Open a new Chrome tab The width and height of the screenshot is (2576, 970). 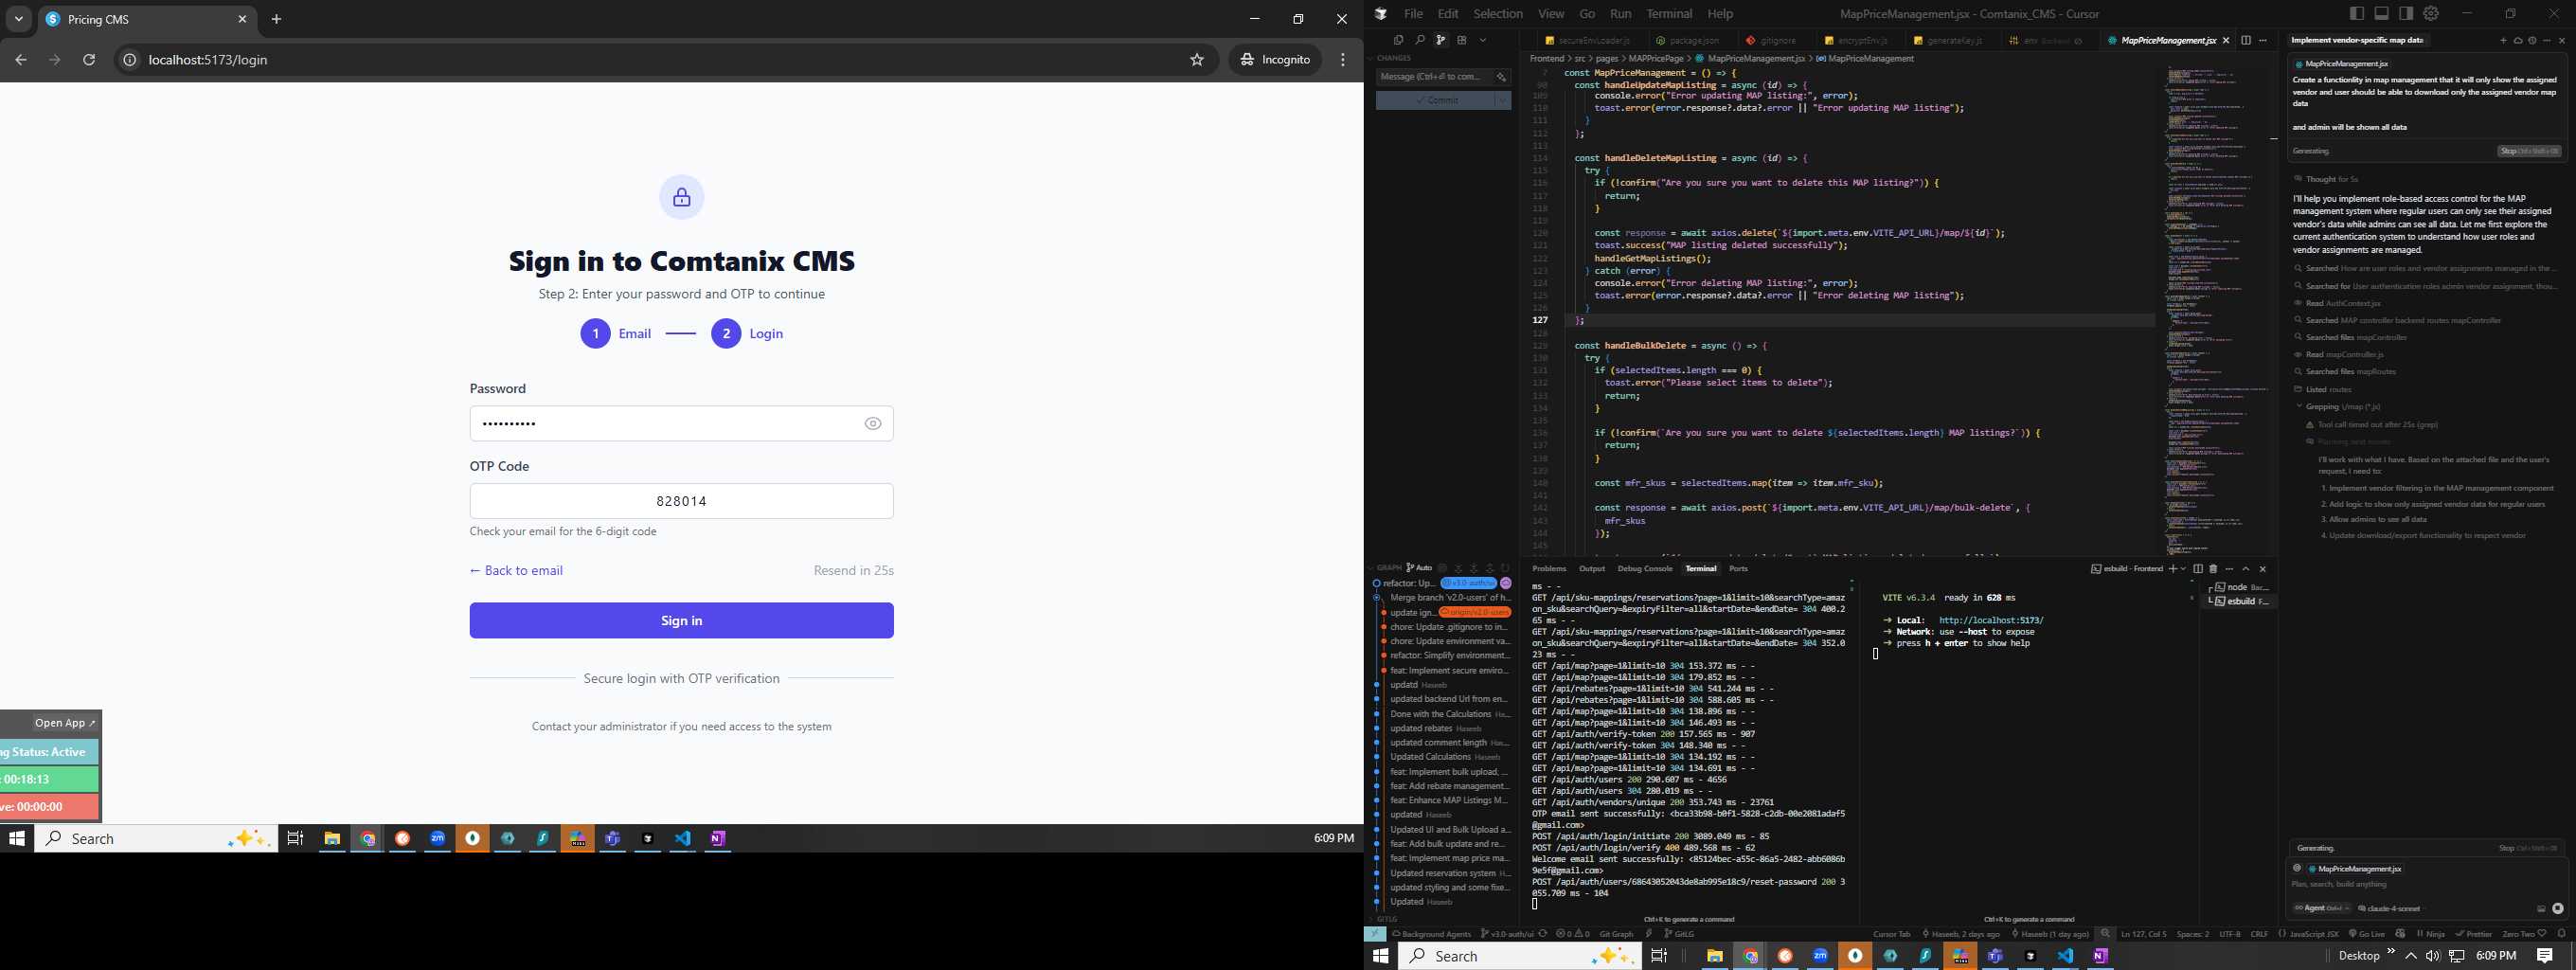pos(277,19)
